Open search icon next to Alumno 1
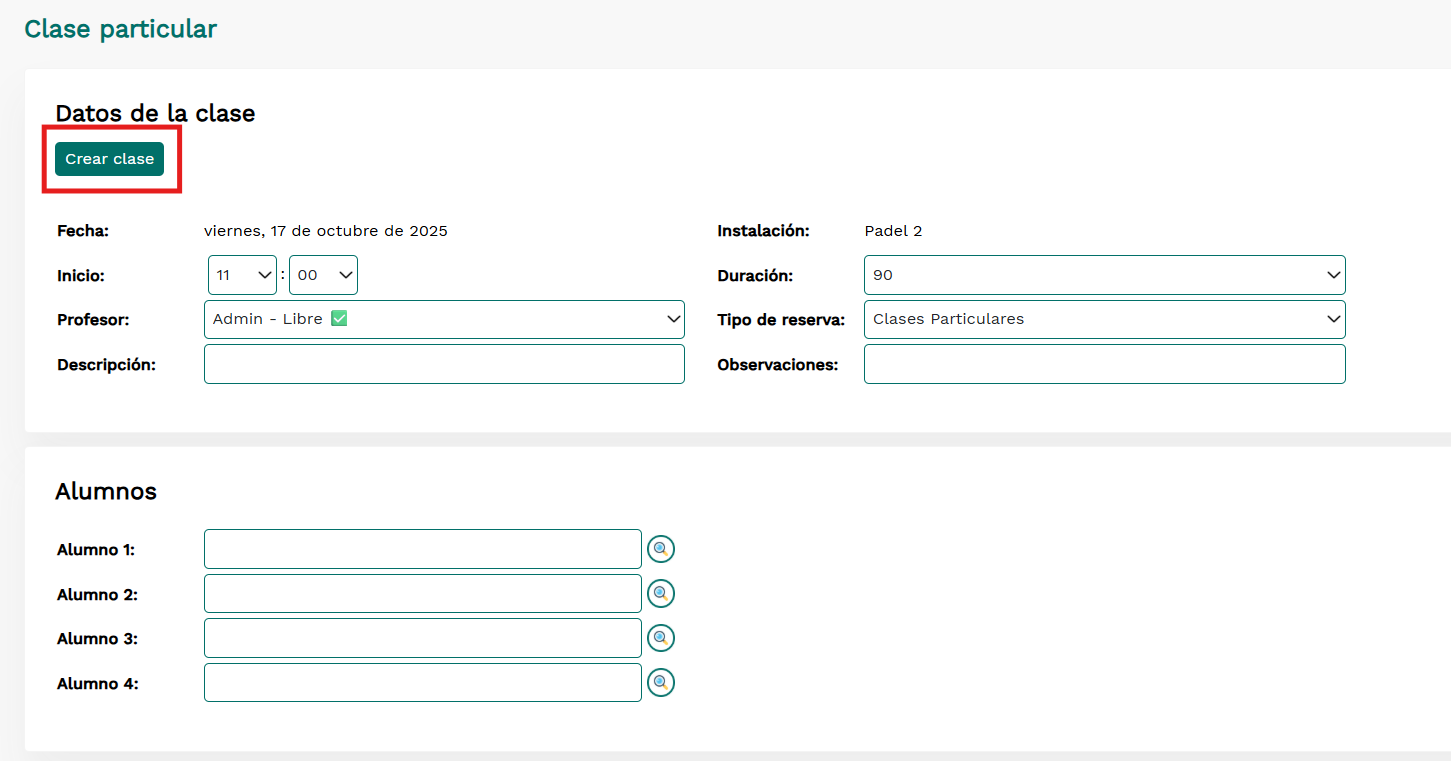1451x761 pixels. [x=660, y=549]
